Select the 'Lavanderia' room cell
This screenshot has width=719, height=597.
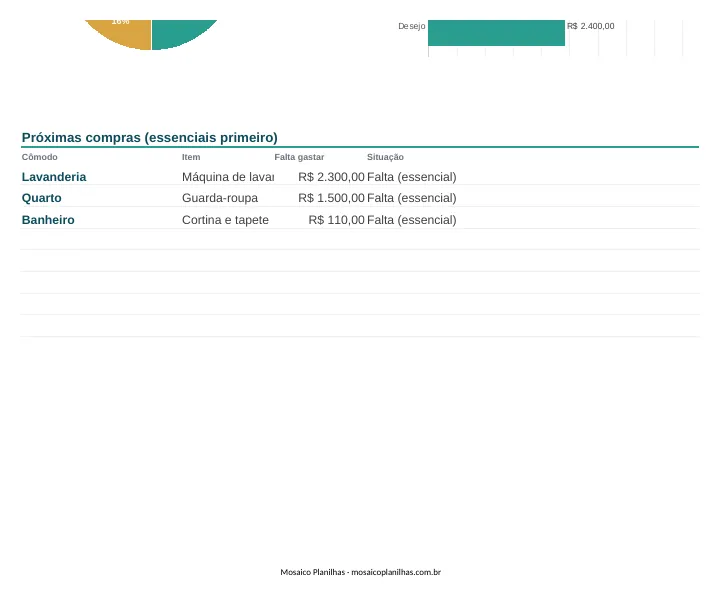click(x=54, y=177)
